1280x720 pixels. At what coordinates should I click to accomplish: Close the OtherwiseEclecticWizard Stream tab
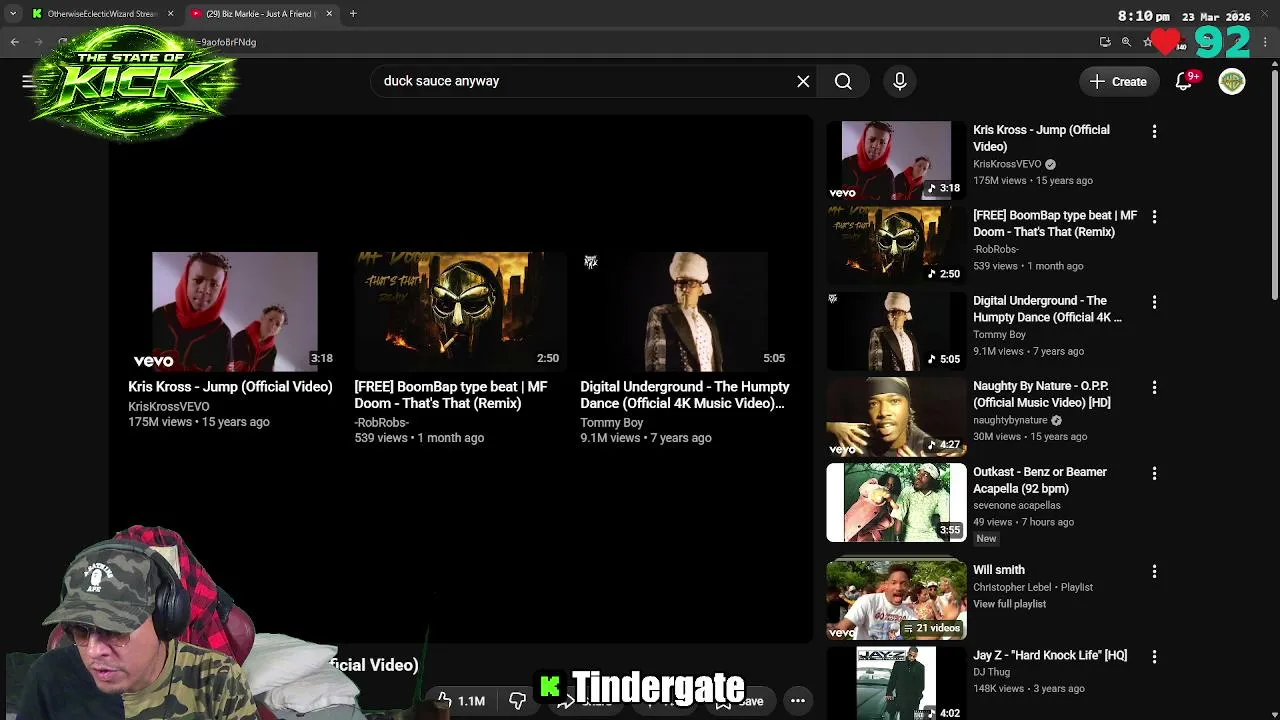coord(170,14)
